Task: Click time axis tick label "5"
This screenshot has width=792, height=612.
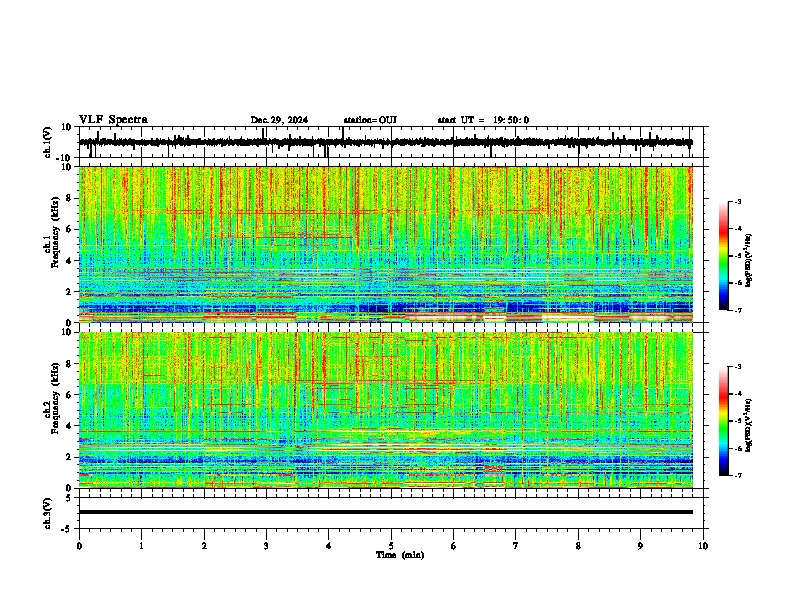Action: coord(391,546)
